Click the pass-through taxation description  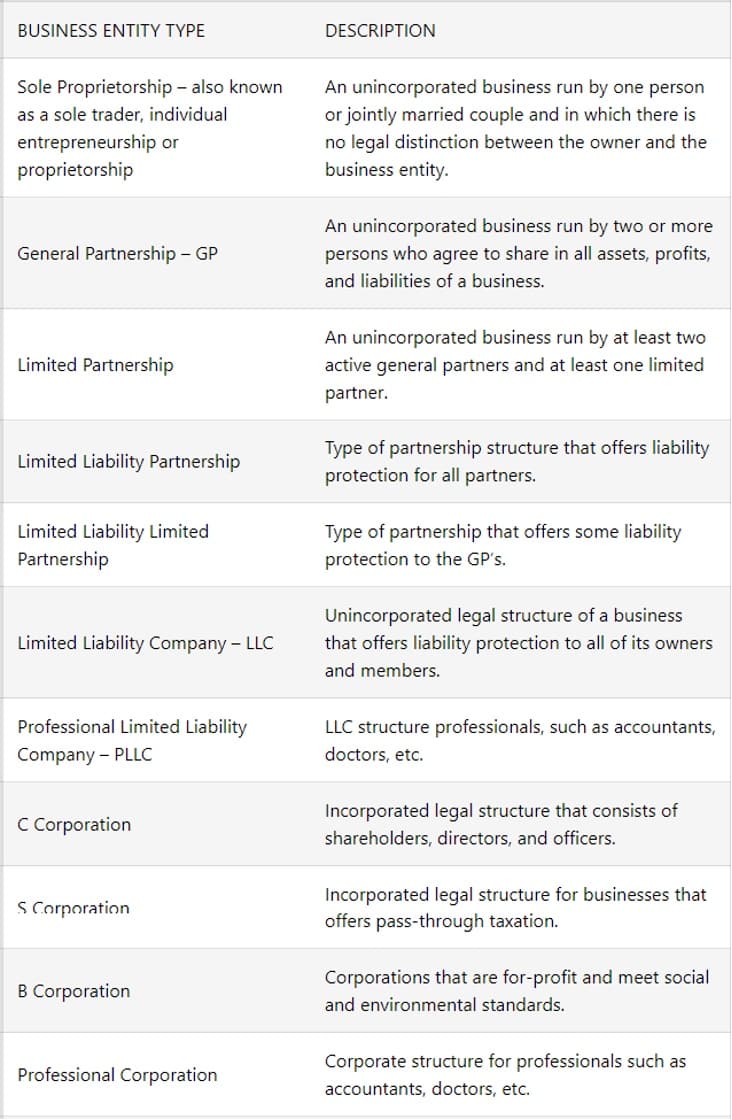coord(515,907)
